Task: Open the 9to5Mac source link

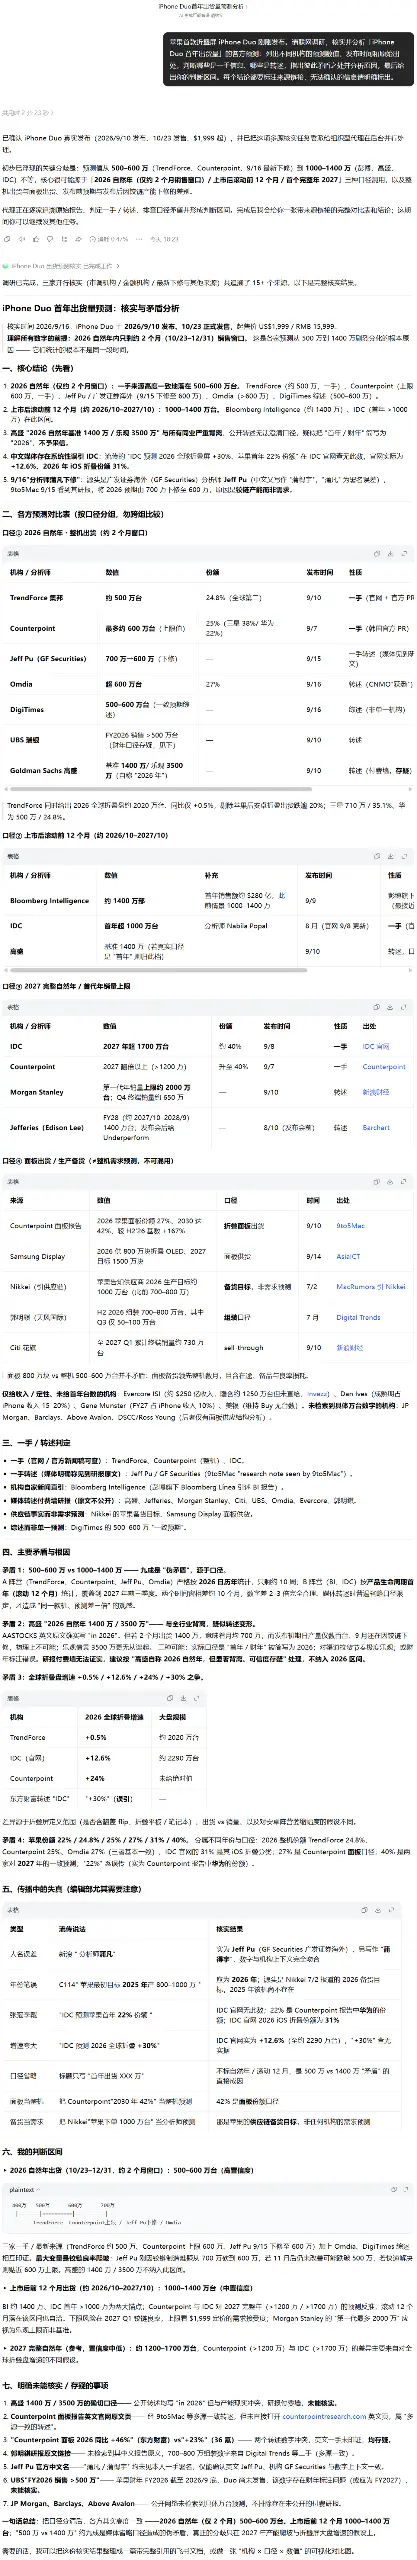Action: 350,1225
